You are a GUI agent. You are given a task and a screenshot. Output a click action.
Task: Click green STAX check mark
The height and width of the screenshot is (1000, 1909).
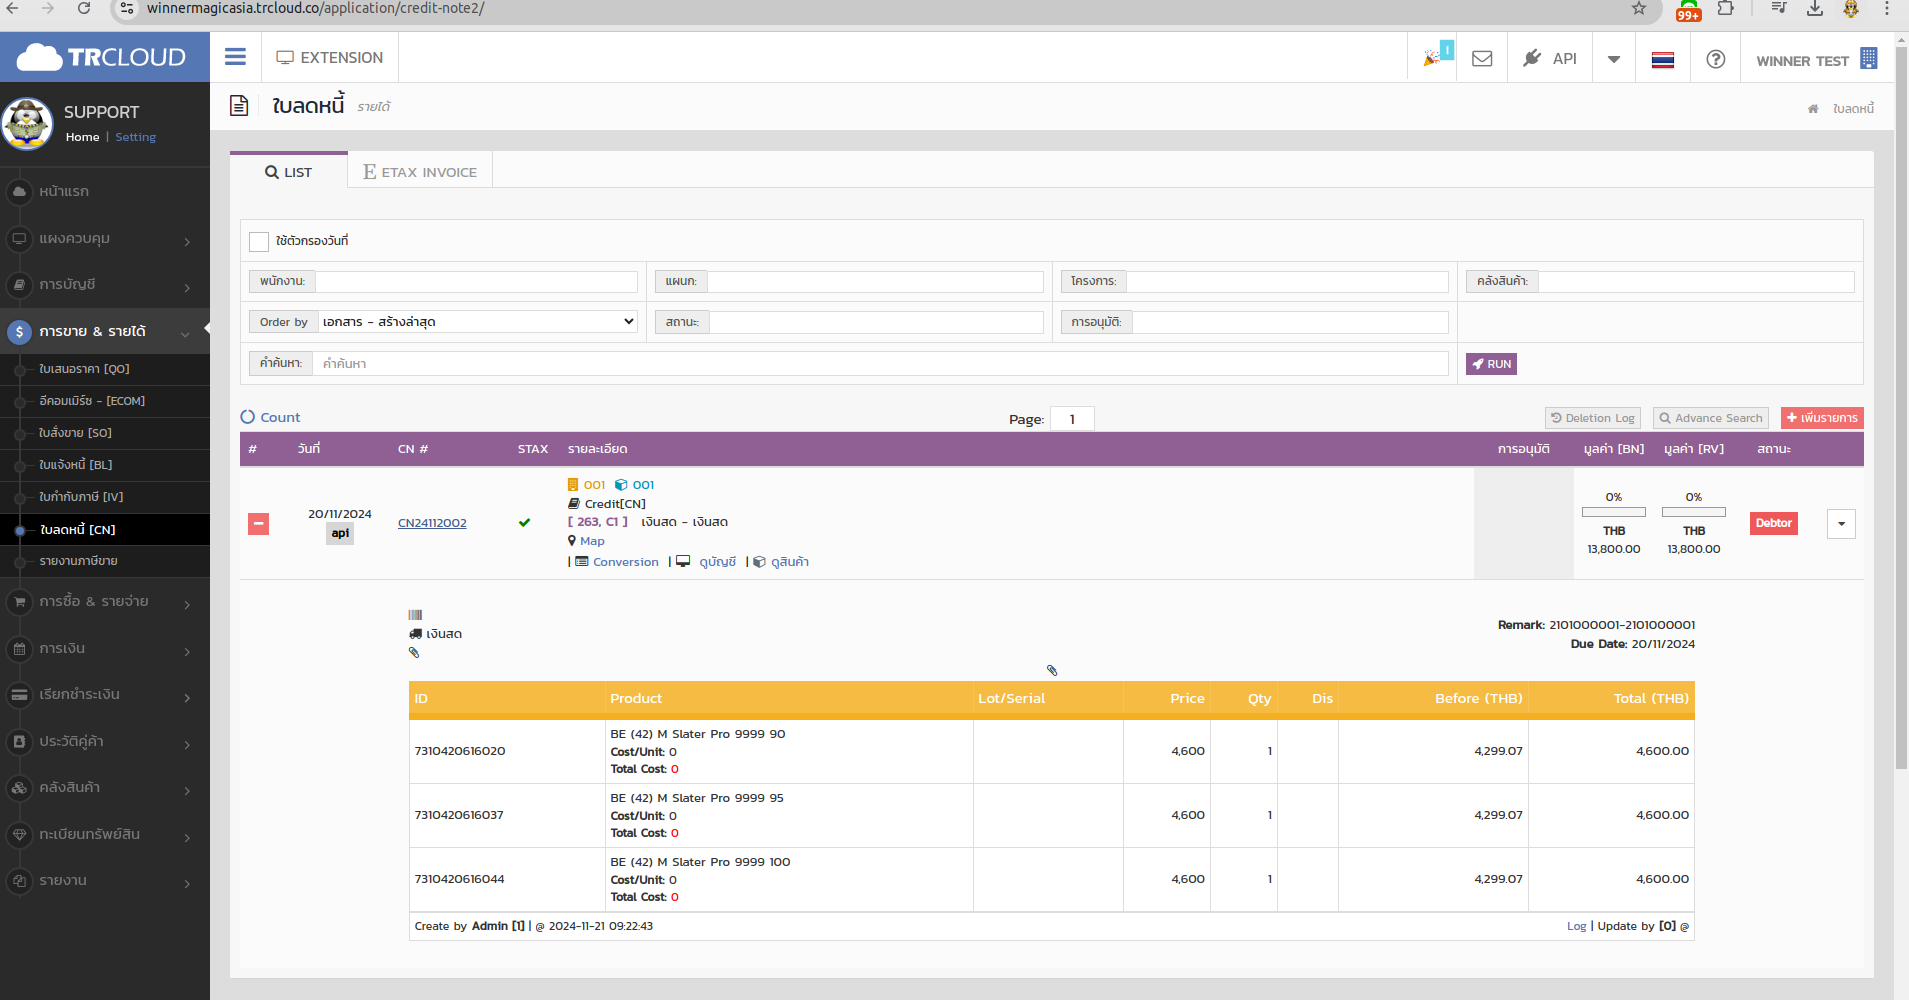(x=524, y=522)
